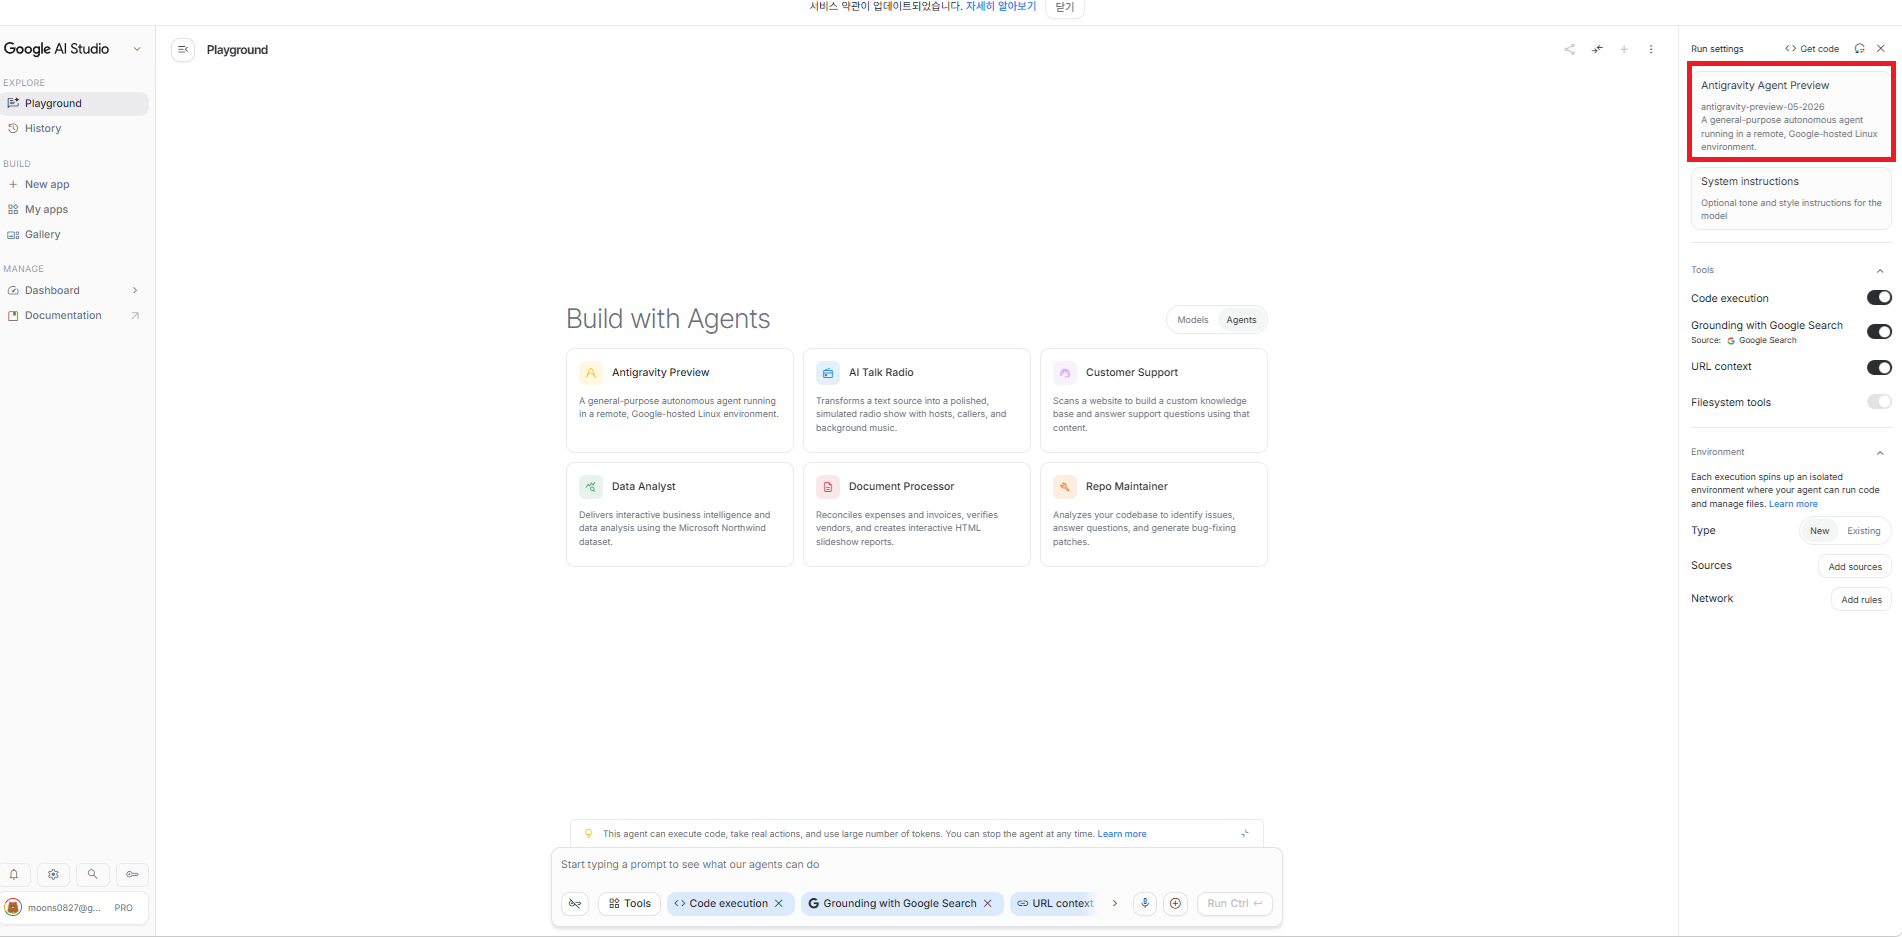Open API keys with the key icon
The height and width of the screenshot is (937, 1902).
[x=132, y=874]
